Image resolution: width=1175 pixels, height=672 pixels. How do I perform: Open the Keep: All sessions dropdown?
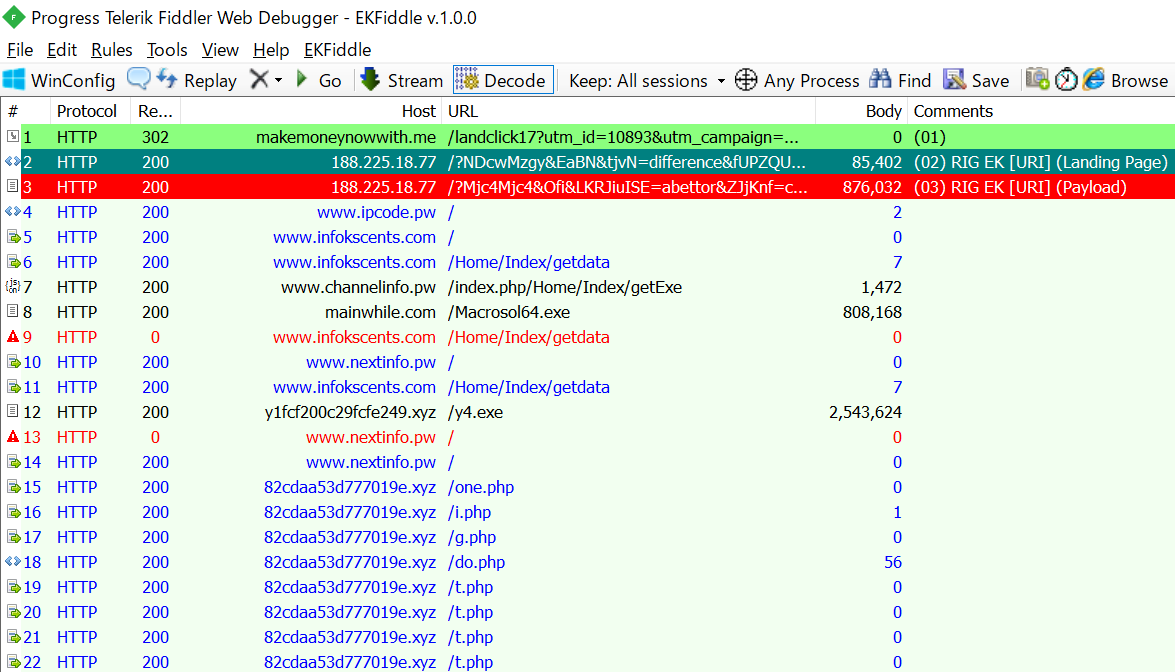pyautogui.click(x=647, y=80)
